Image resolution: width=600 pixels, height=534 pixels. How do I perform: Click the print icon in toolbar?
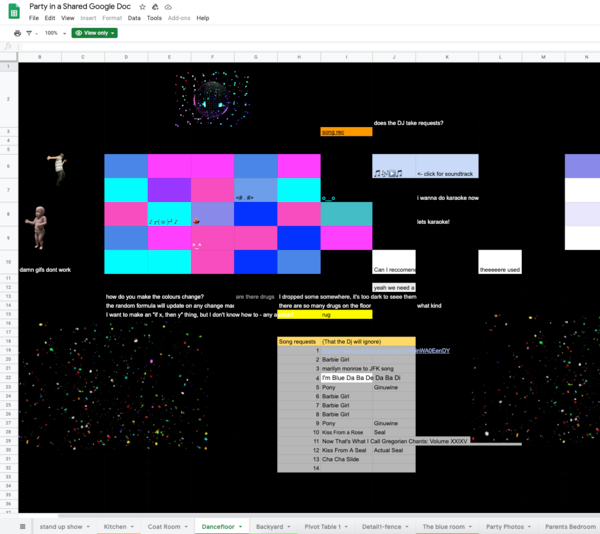[17, 33]
